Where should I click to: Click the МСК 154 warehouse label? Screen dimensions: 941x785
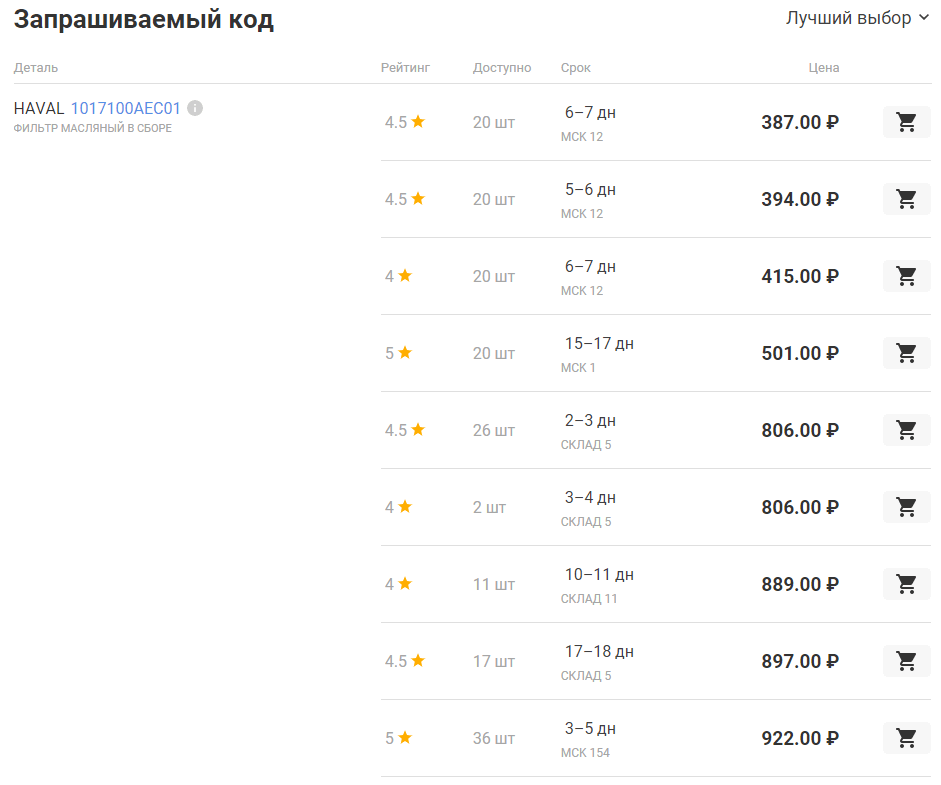585,752
